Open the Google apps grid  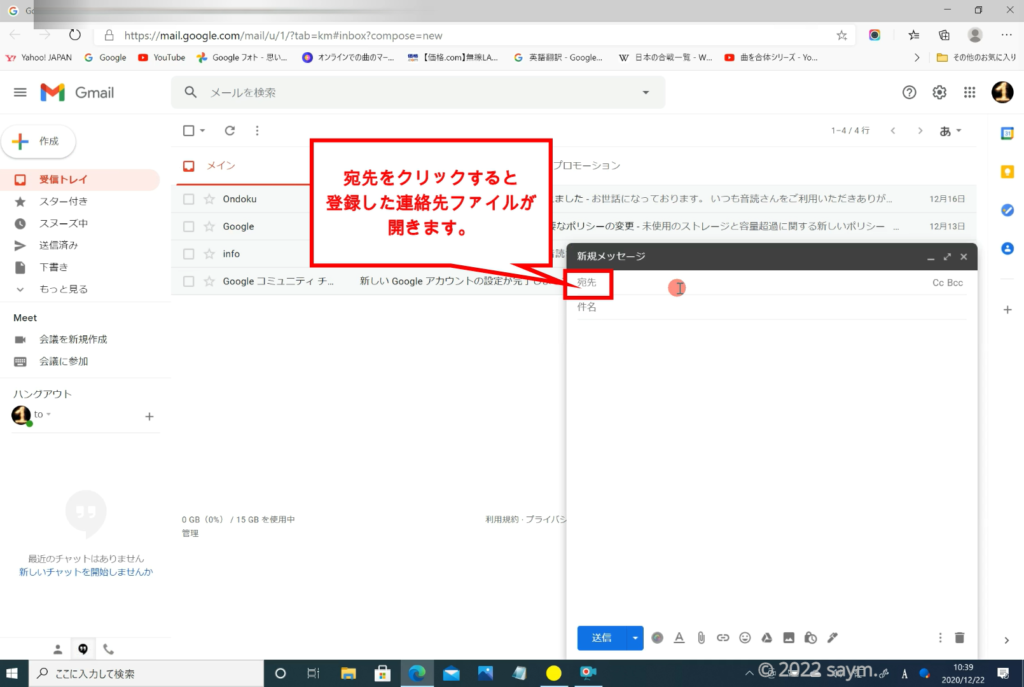pyautogui.click(x=969, y=92)
